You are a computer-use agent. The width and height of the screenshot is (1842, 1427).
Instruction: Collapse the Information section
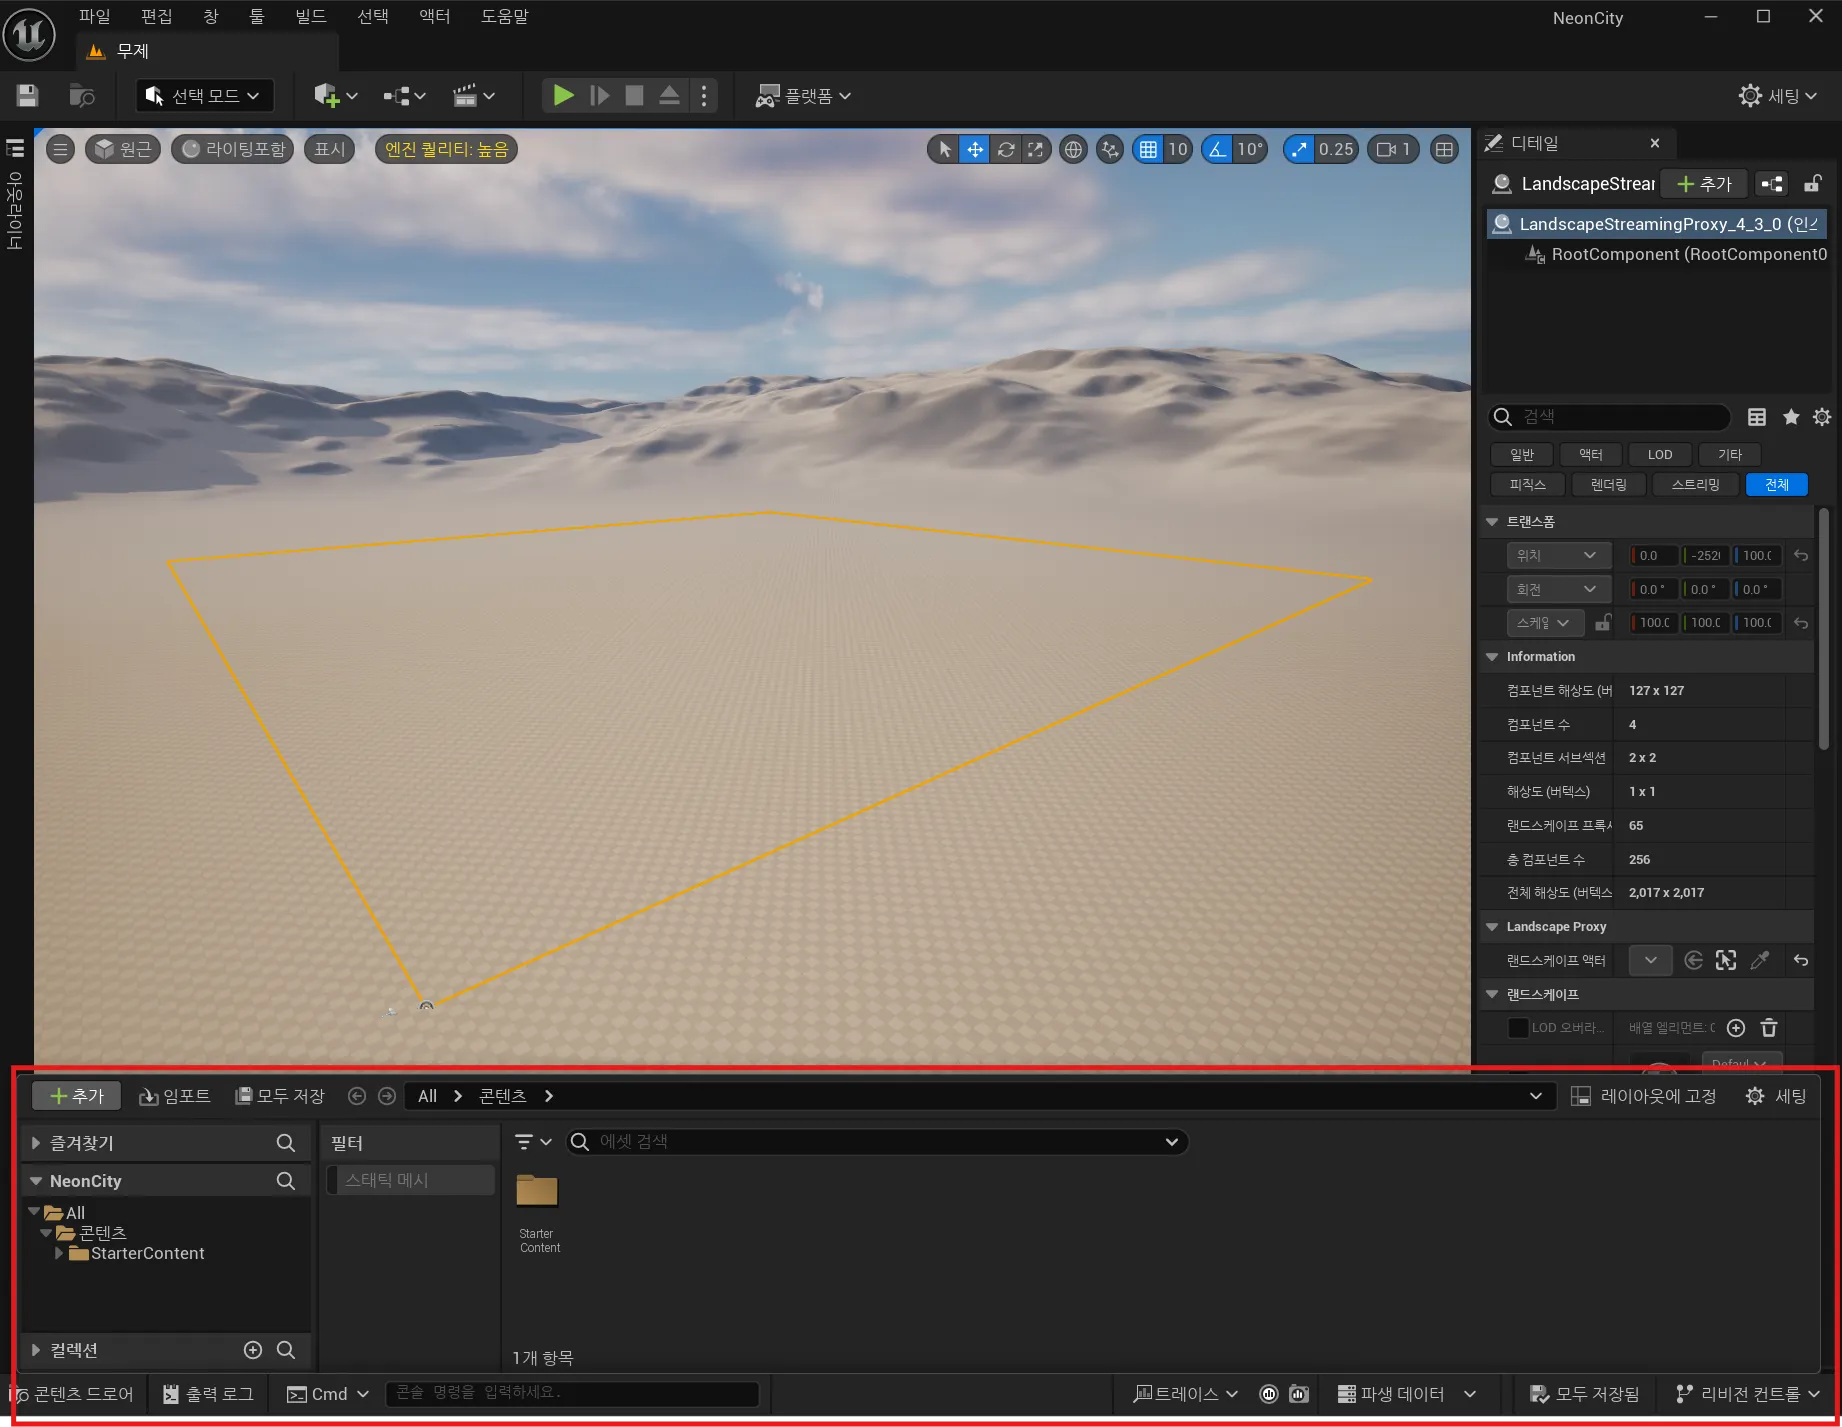click(x=1492, y=657)
